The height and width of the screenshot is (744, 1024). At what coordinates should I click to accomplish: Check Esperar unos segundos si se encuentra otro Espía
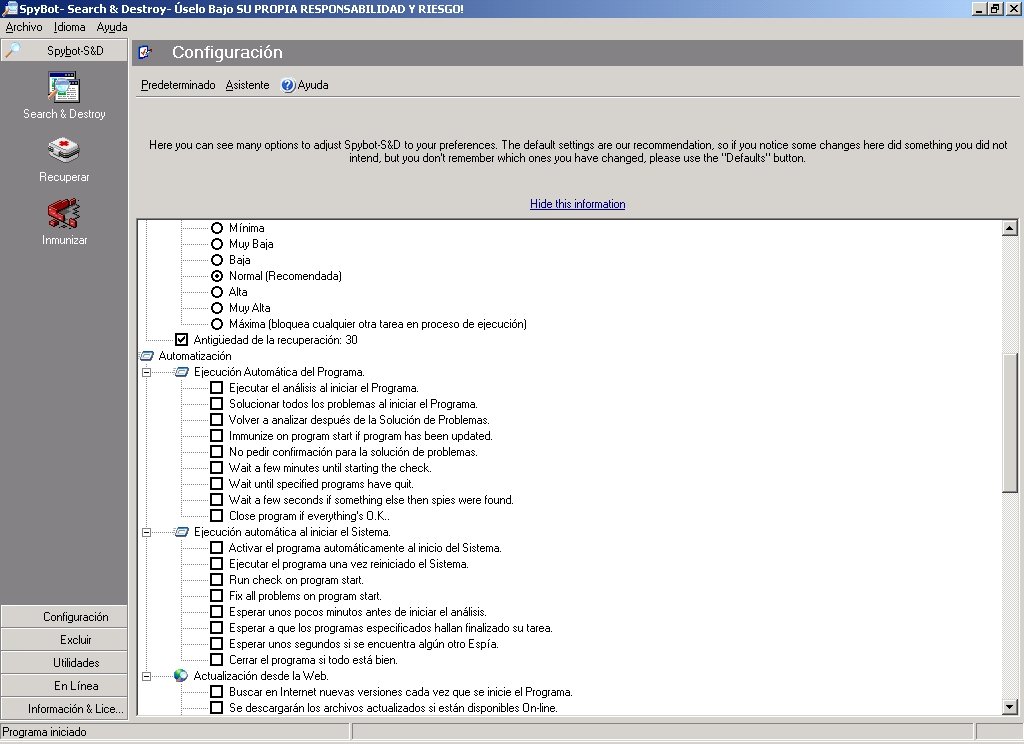point(217,644)
